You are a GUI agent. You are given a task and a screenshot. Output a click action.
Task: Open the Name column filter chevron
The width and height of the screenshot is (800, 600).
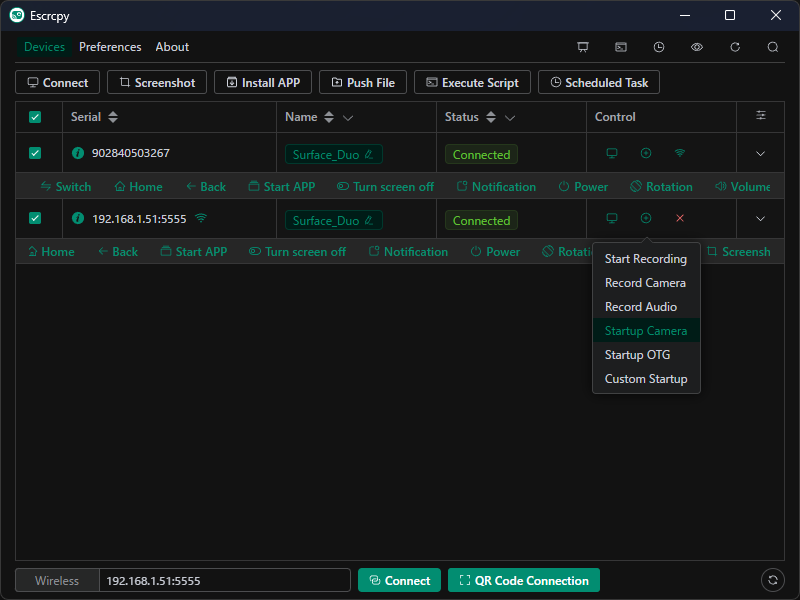pos(348,118)
